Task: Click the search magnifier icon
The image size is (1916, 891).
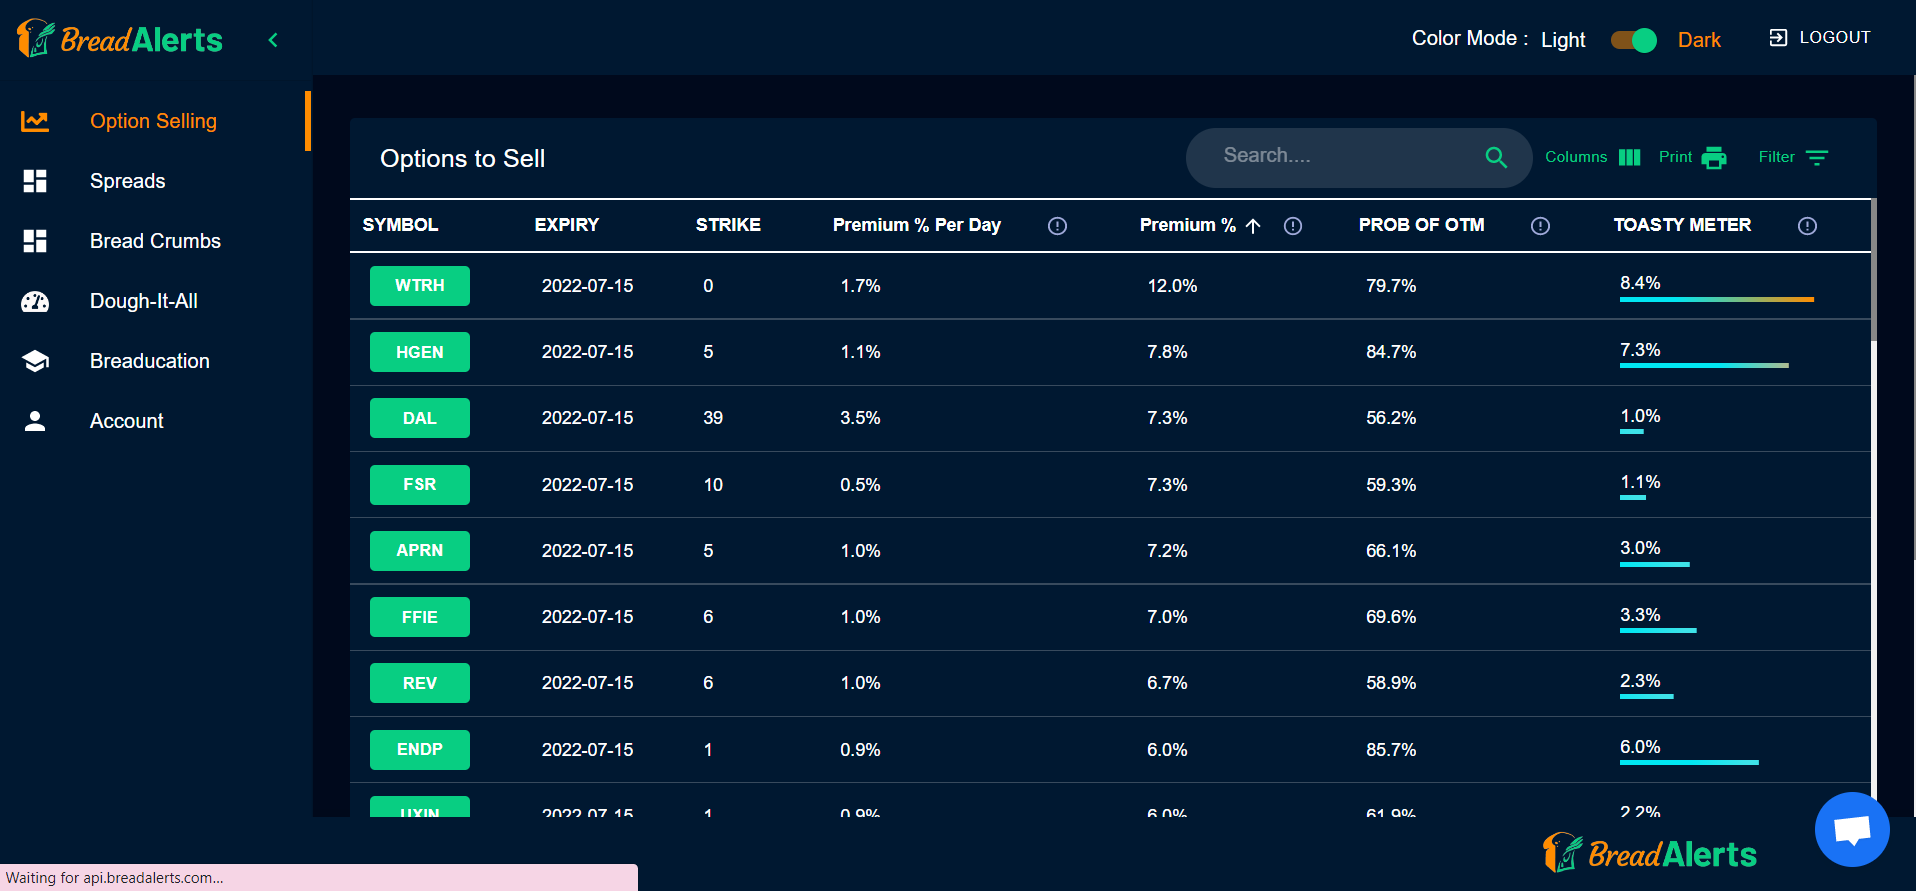Action: 1496,157
